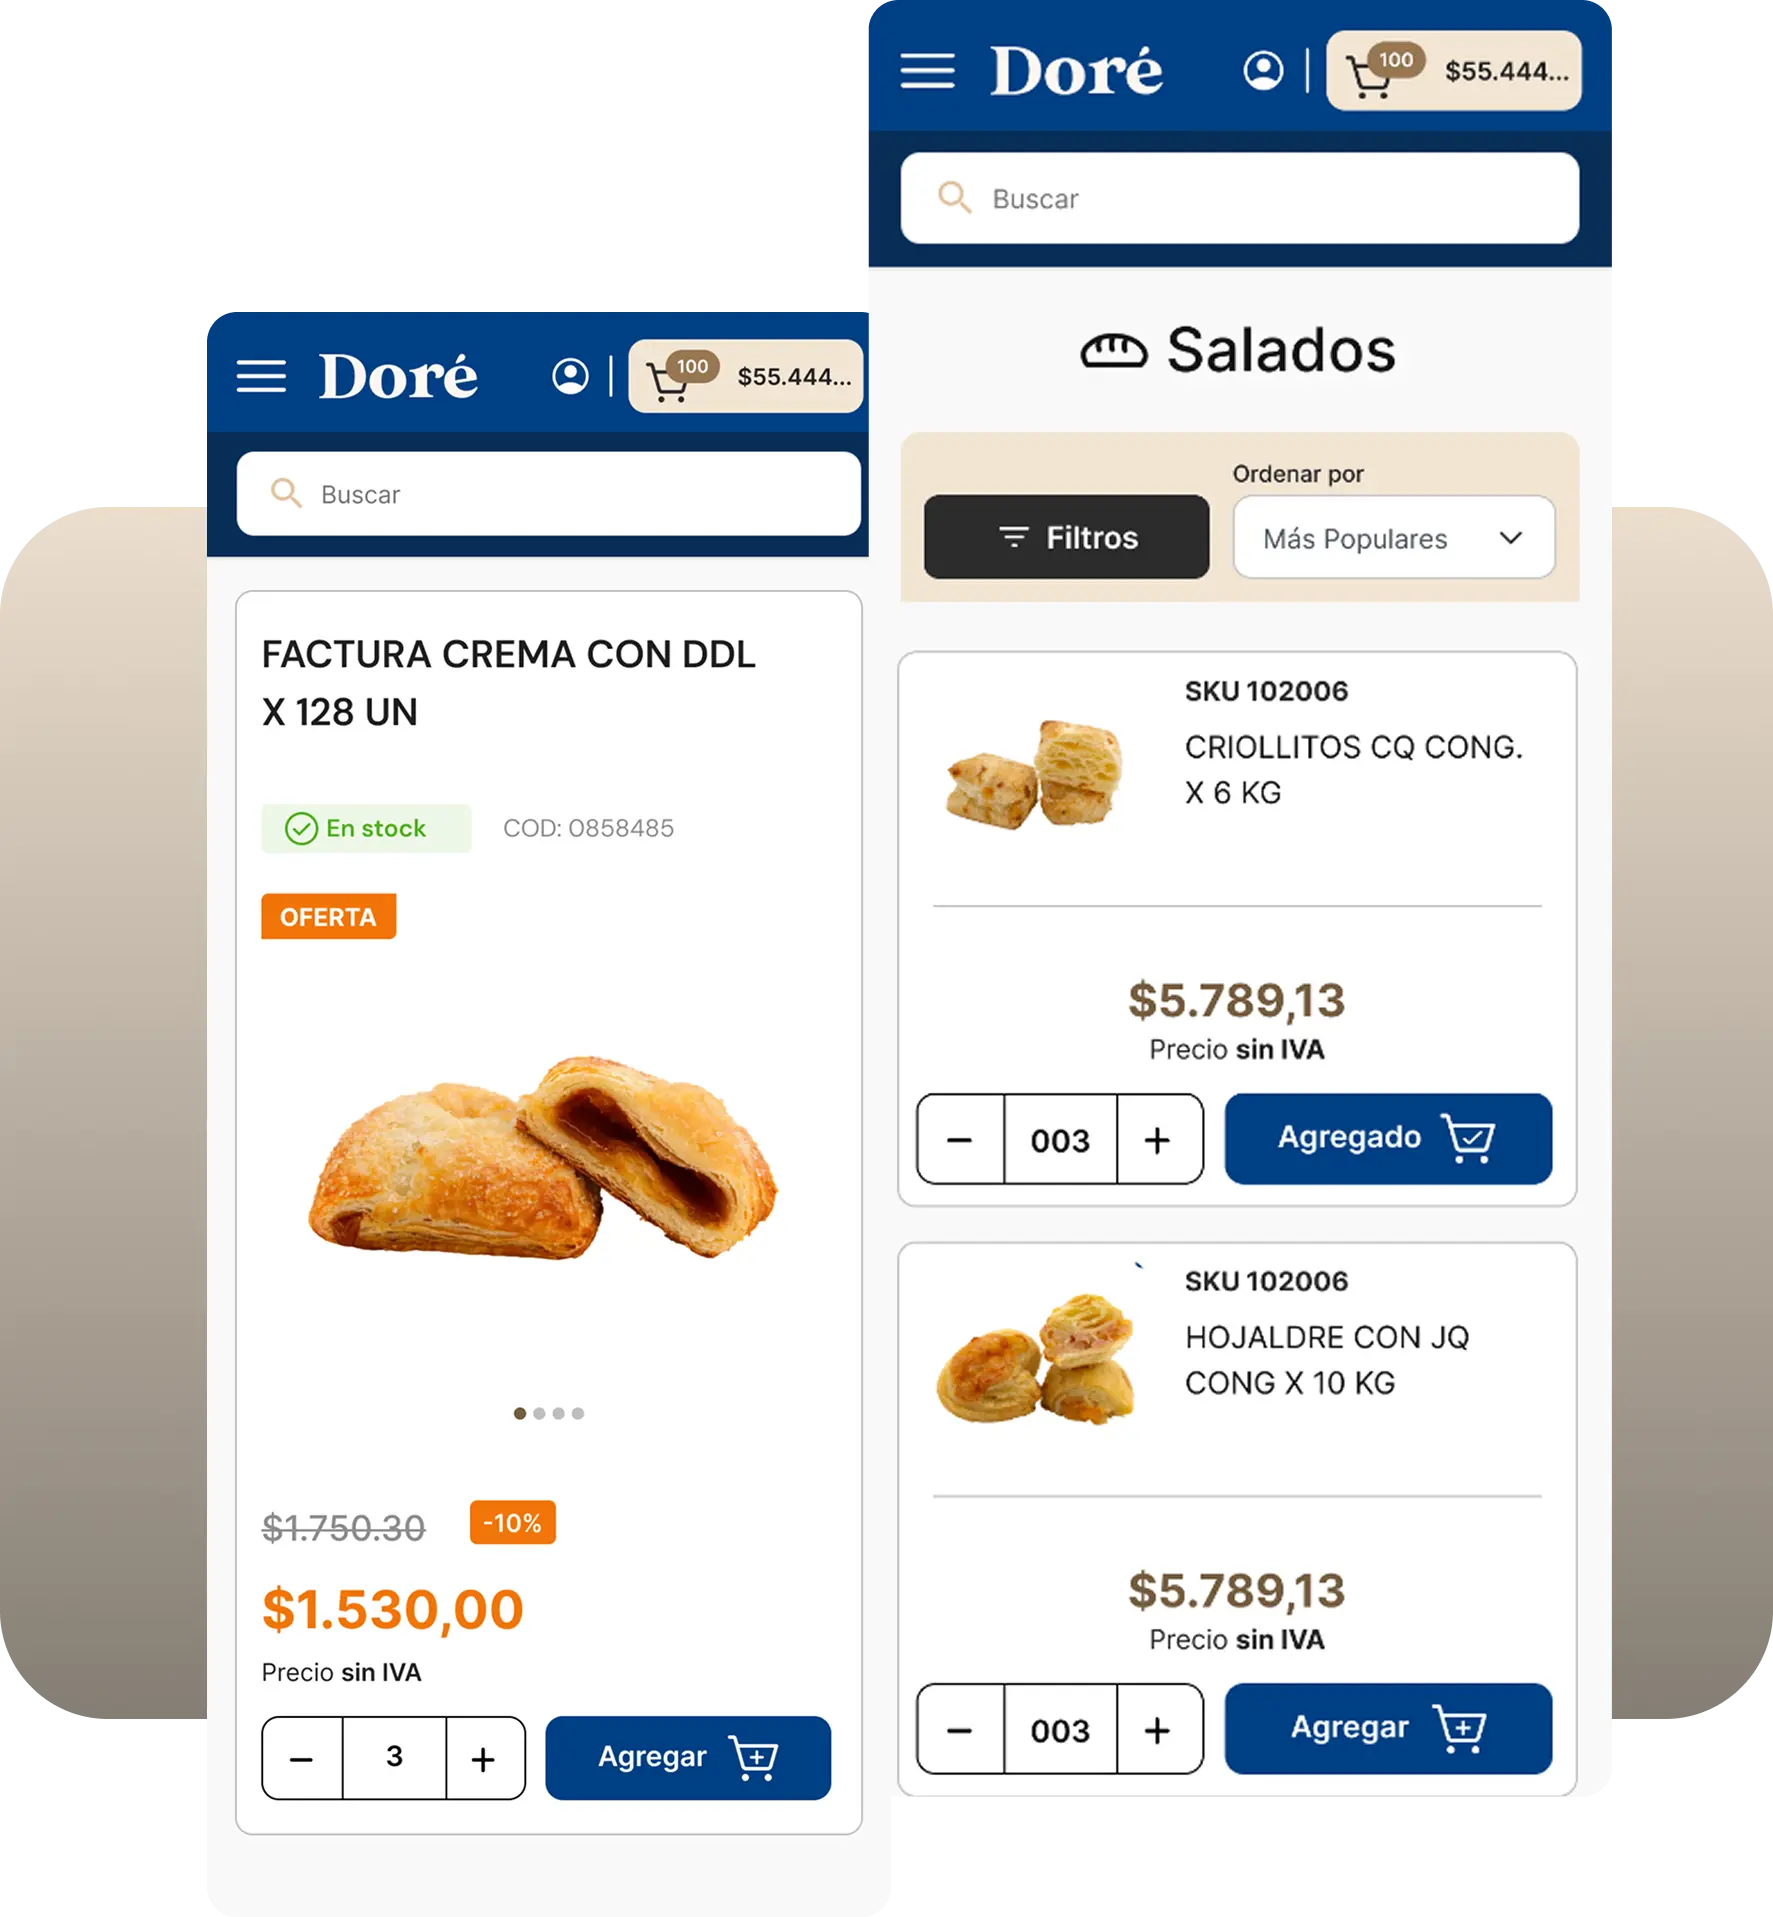Click Agregado button for CRIOLLITOS product

1388,1138
